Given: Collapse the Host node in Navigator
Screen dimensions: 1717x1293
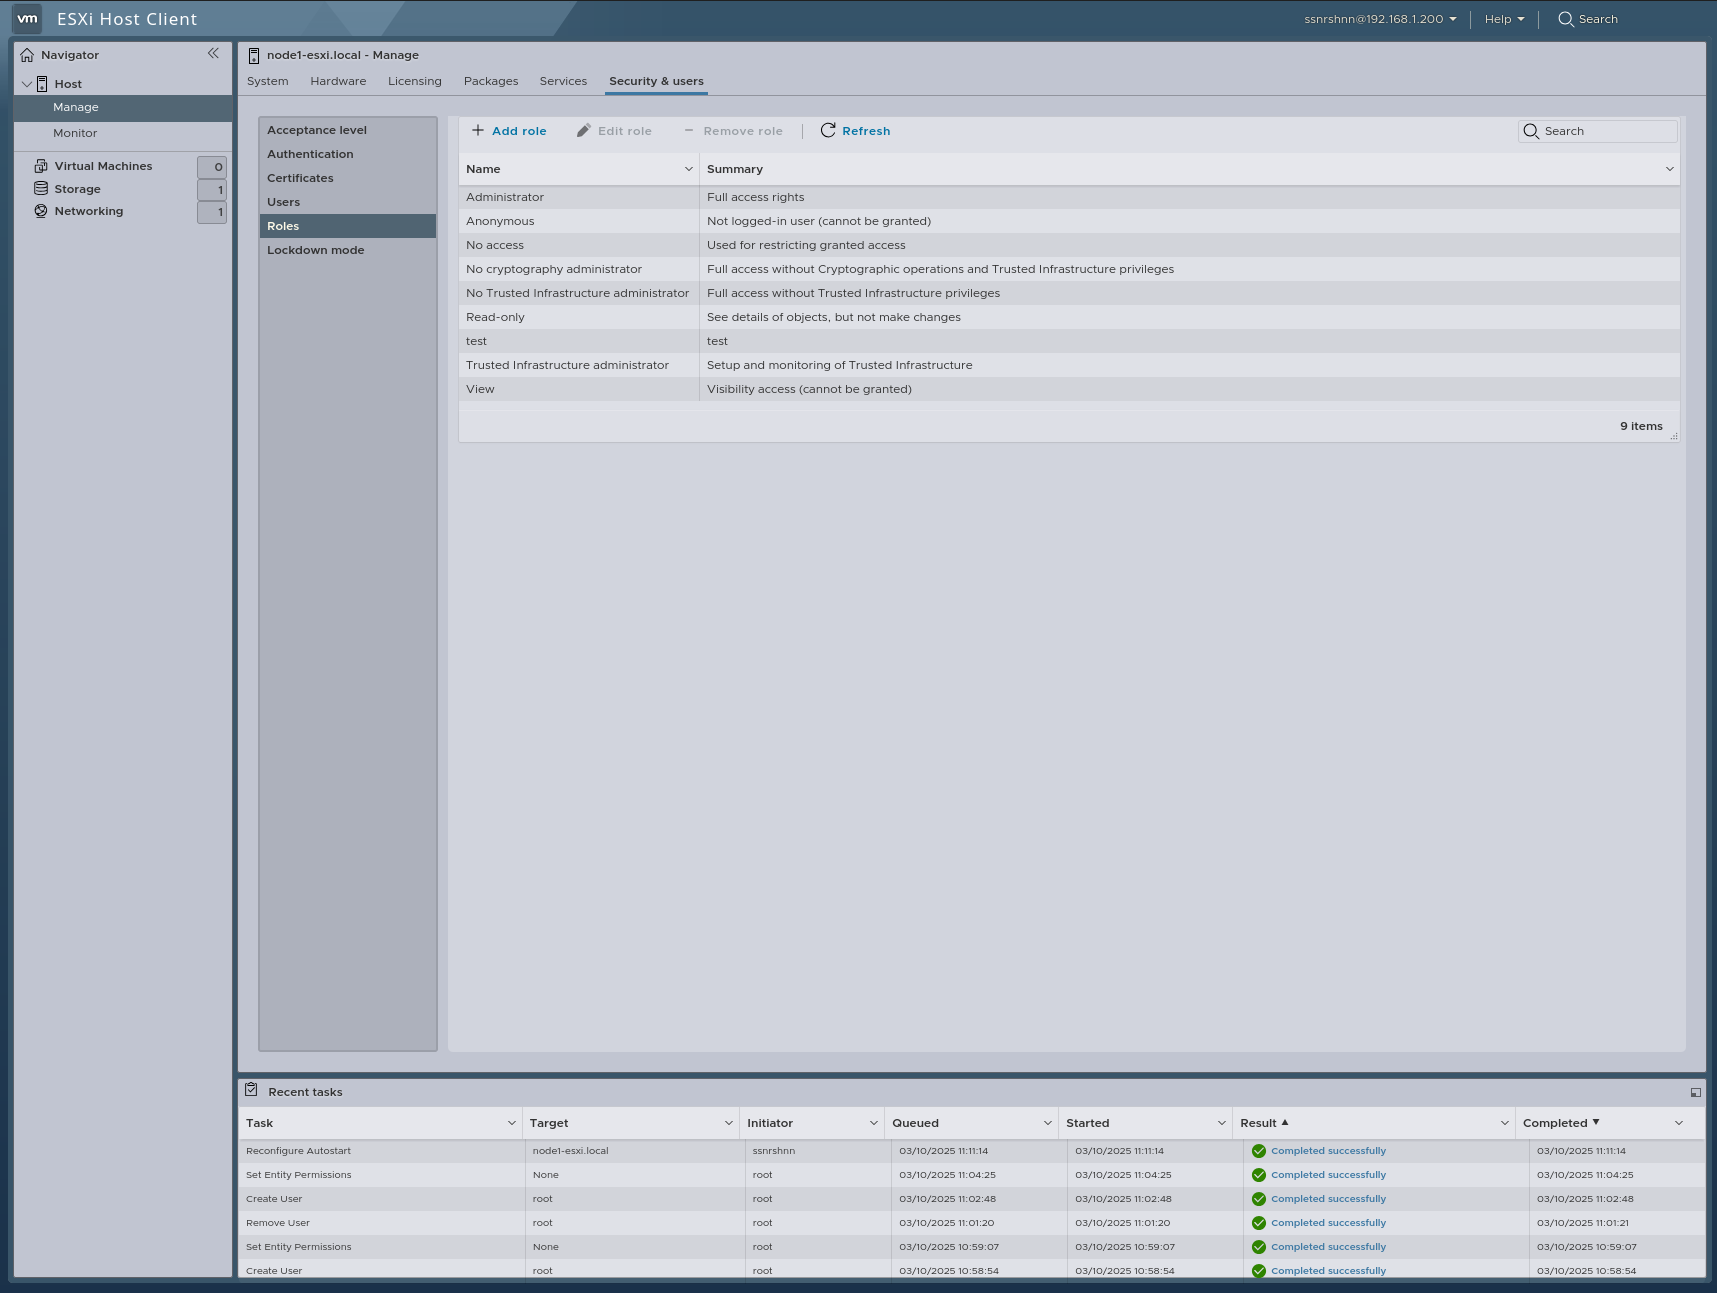Looking at the screenshot, I should pyautogui.click(x=27, y=83).
